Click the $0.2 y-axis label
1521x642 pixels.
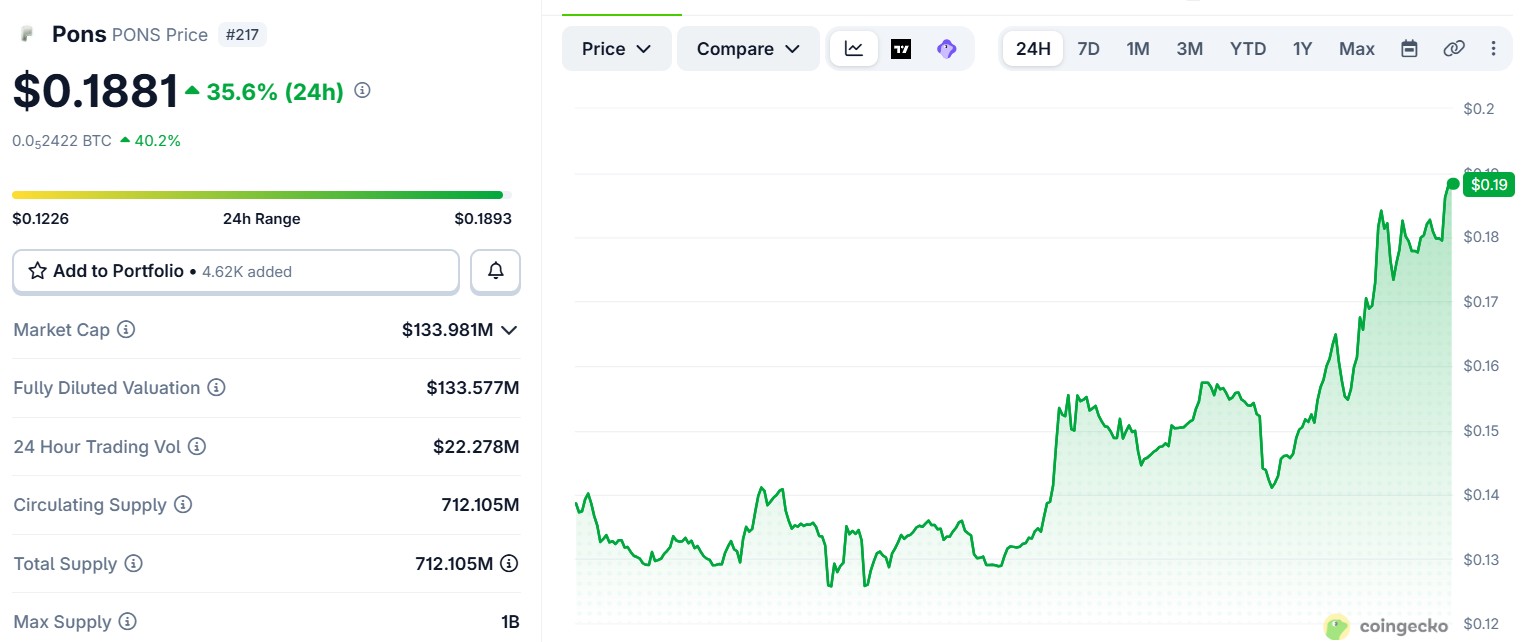tap(1478, 108)
